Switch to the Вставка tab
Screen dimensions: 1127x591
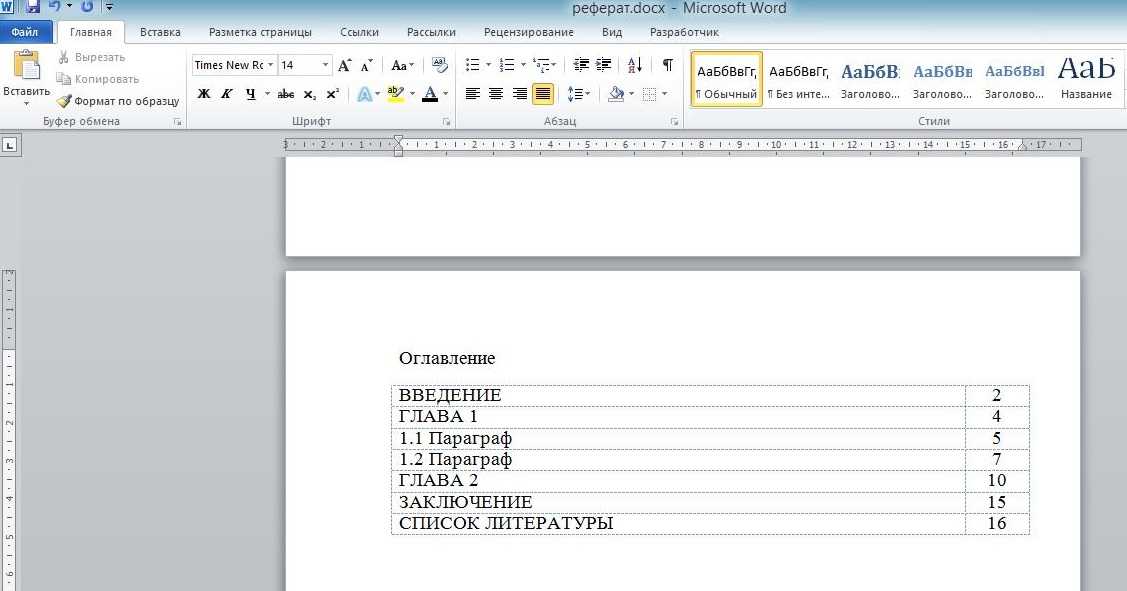point(160,32)
